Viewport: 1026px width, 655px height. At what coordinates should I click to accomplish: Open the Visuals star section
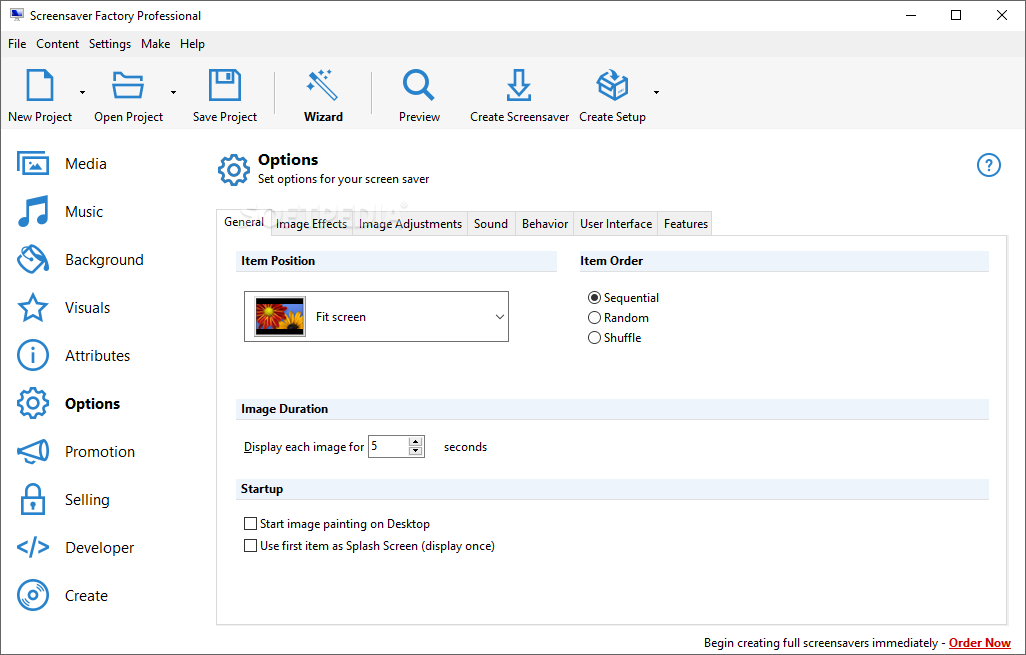tap(63, 308)
